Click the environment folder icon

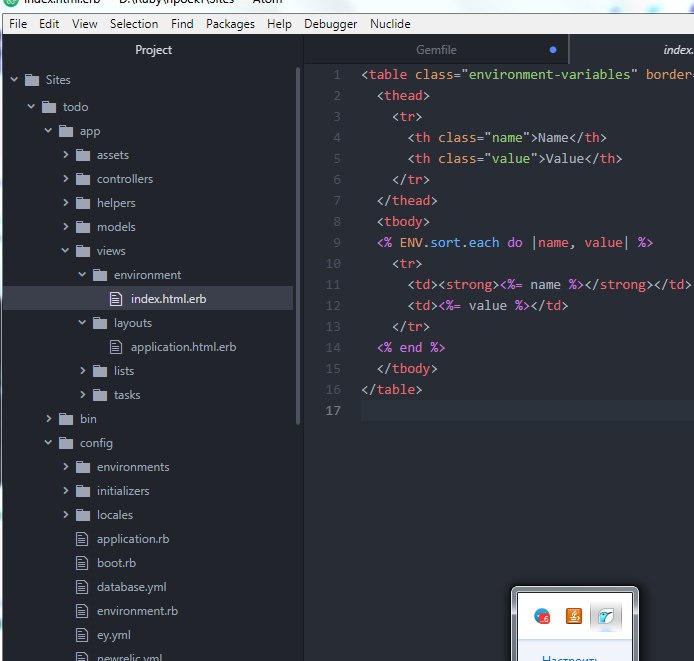coord(100,275)
